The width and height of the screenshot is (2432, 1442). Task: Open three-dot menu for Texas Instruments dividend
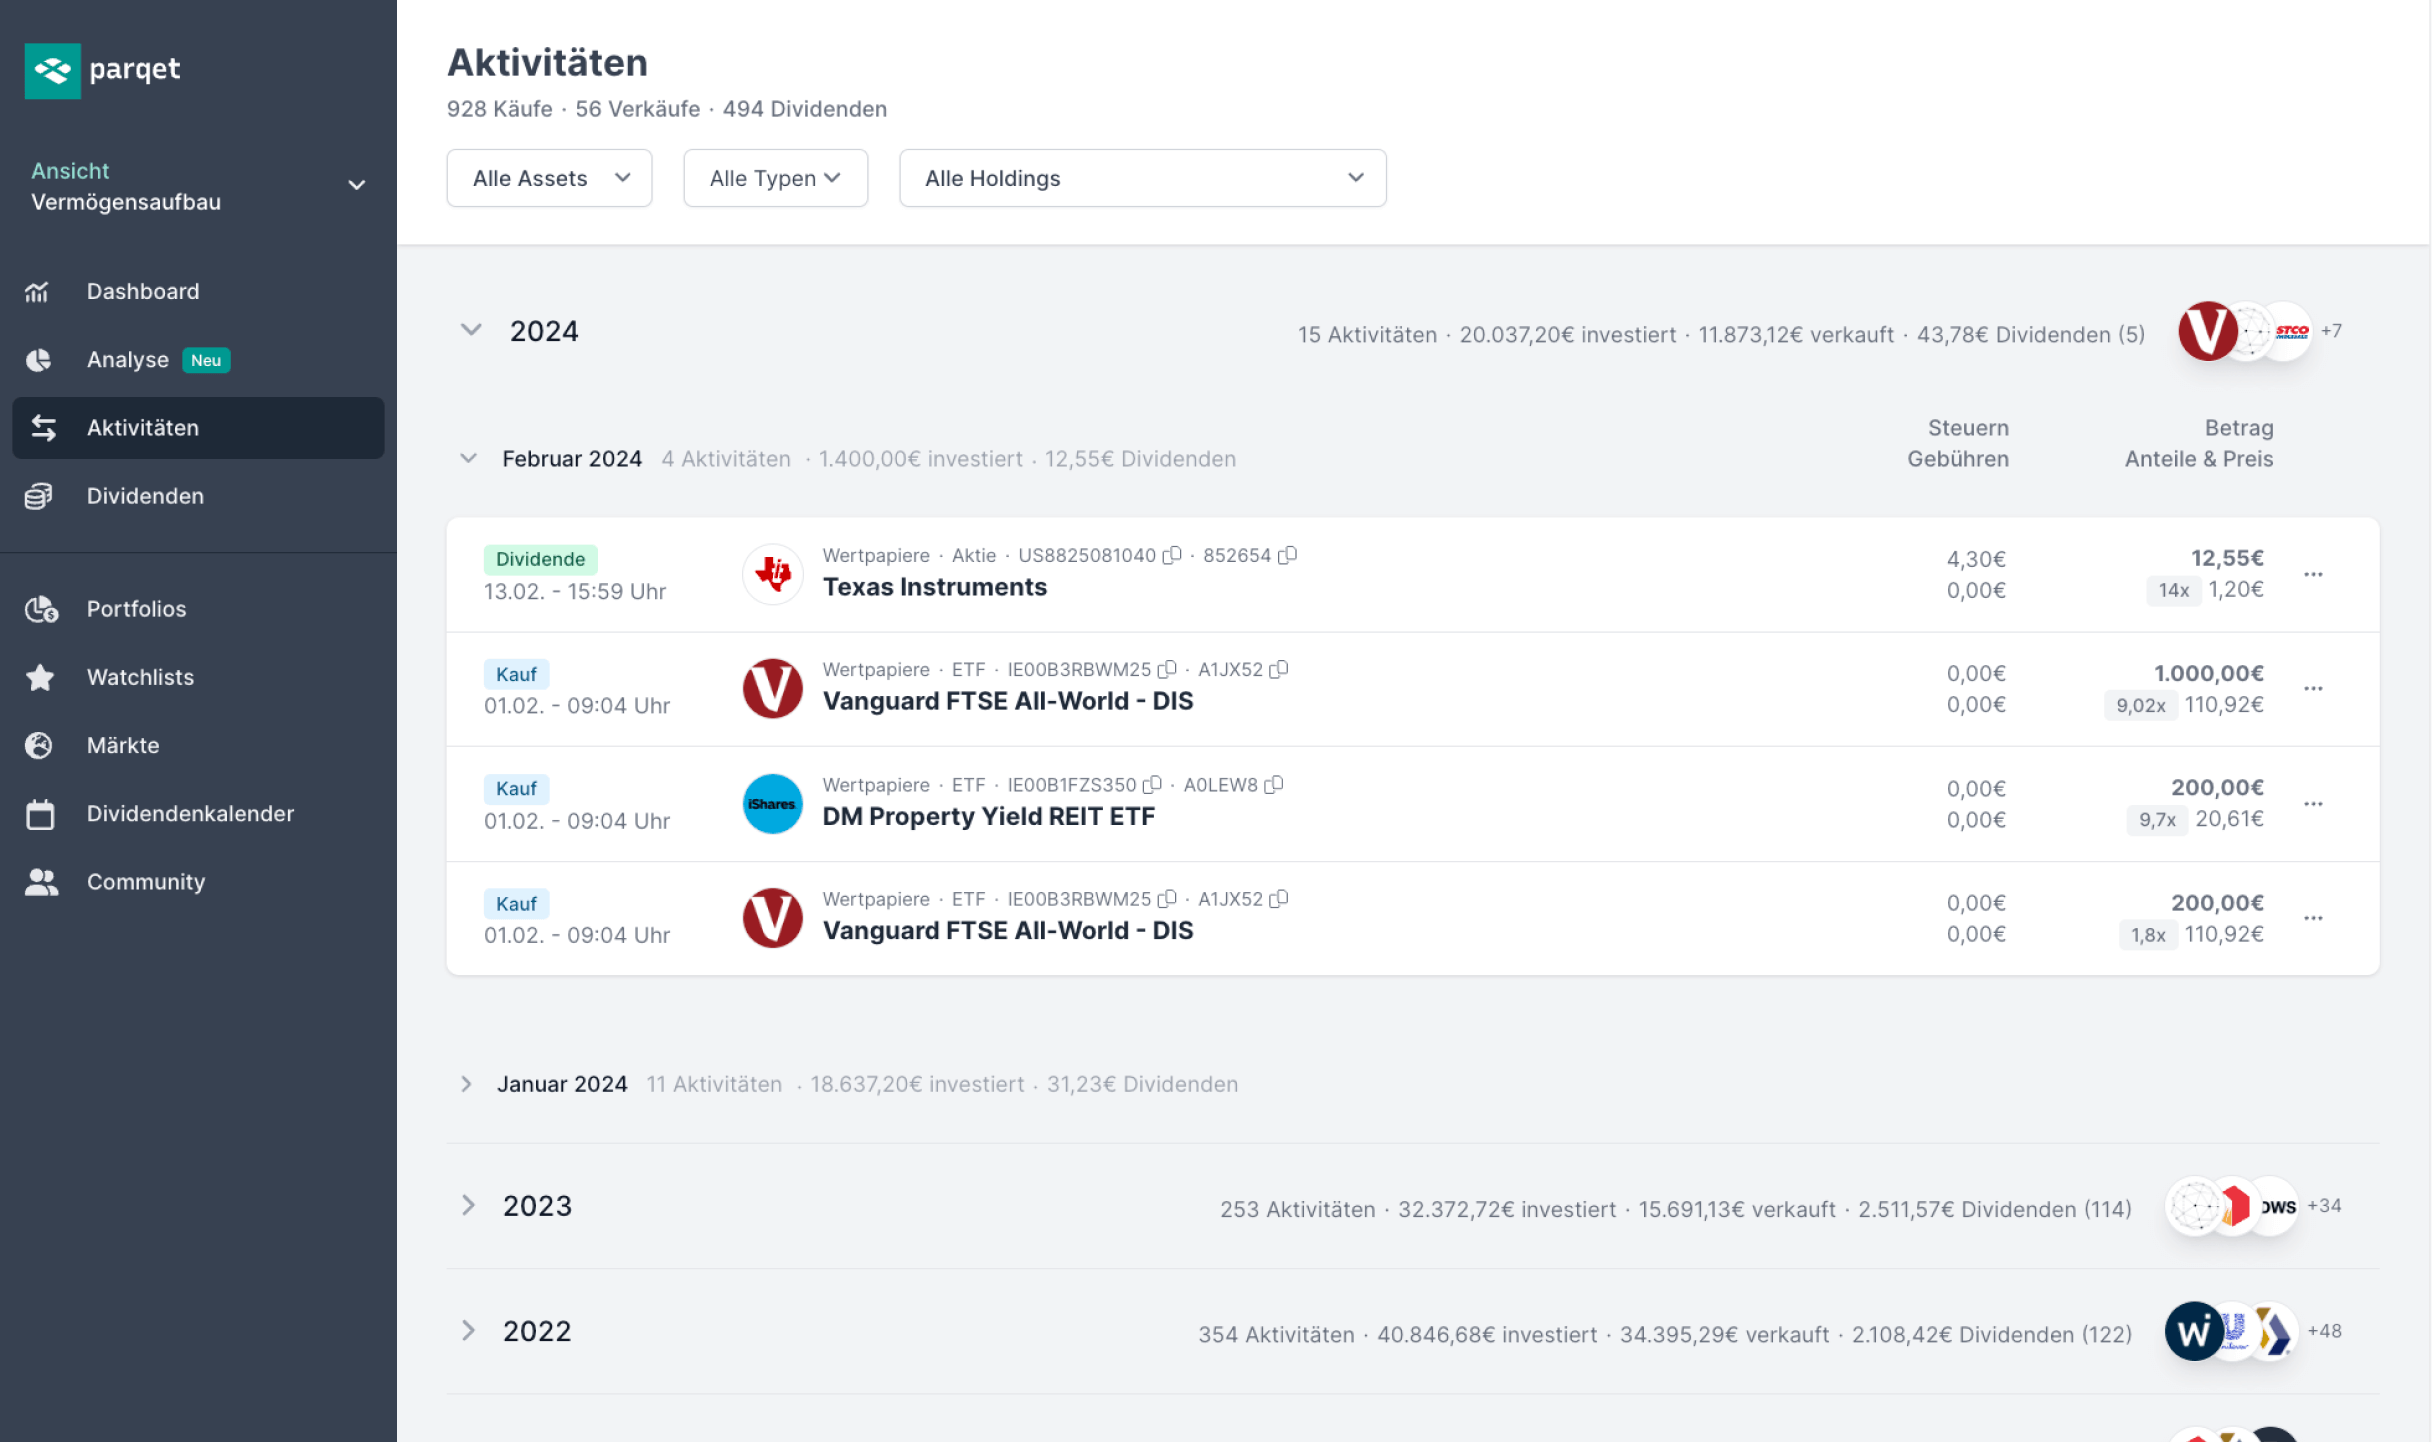[2313, 574]
